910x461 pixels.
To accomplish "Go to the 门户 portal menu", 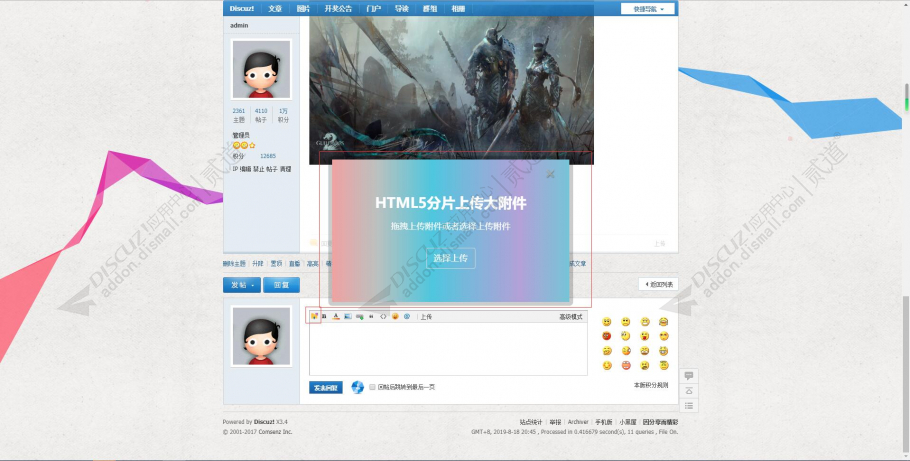I will pos(374,9).
